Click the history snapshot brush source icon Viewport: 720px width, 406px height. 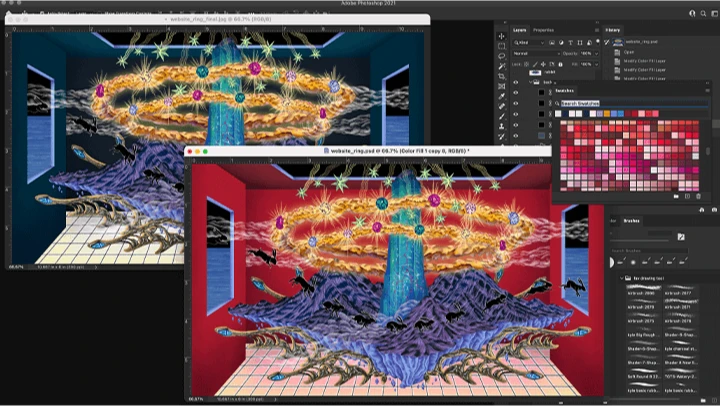[x=607, y=42]
